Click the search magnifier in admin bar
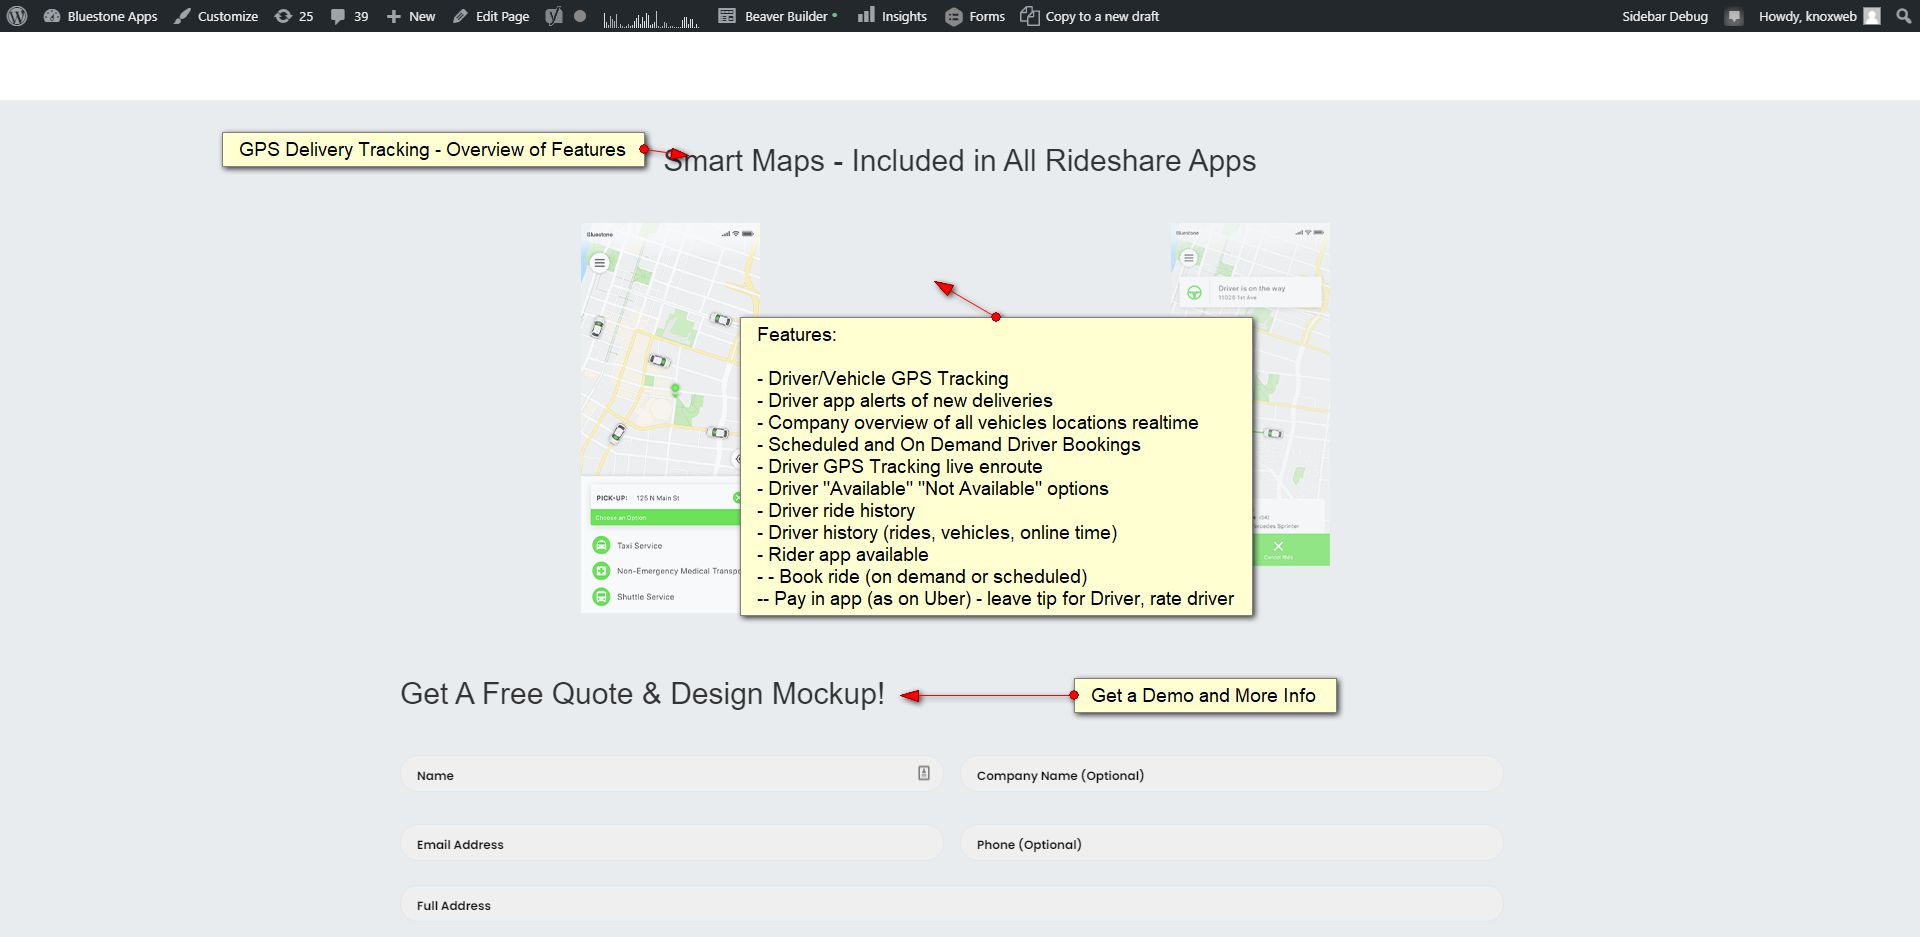 coord(1903,16)
